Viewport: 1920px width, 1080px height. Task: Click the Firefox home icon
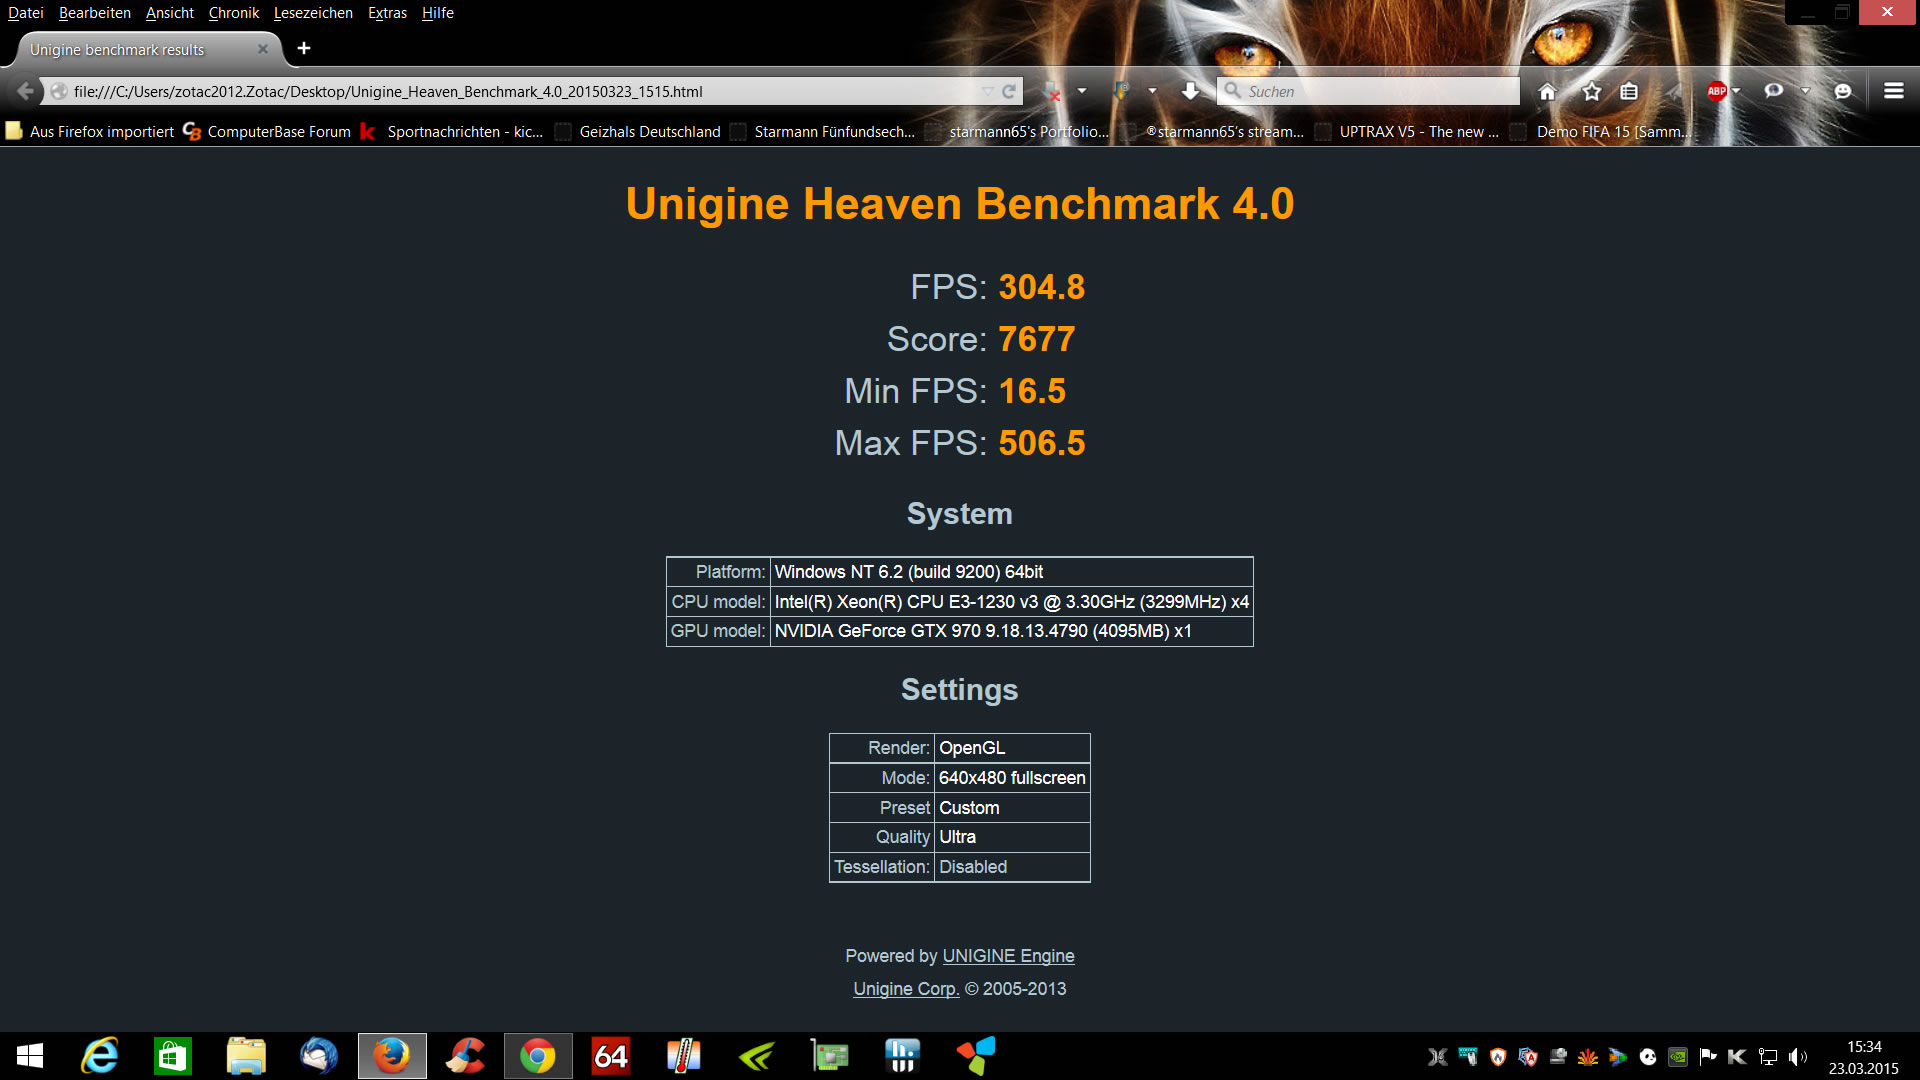1547,91
